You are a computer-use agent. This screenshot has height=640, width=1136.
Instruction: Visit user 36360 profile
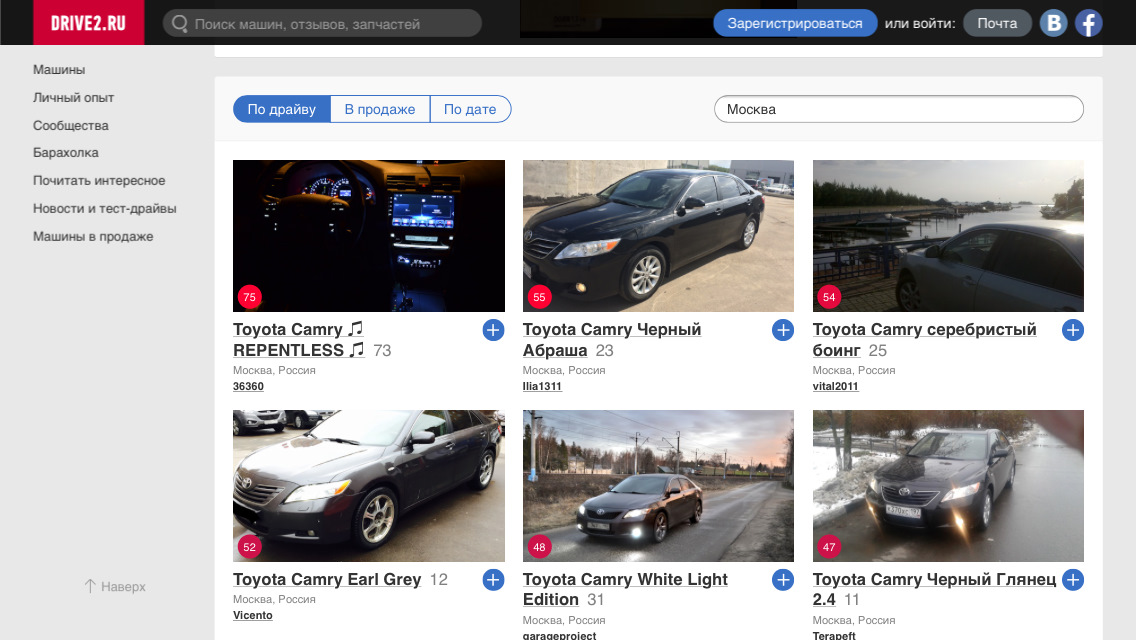[248, 386]
